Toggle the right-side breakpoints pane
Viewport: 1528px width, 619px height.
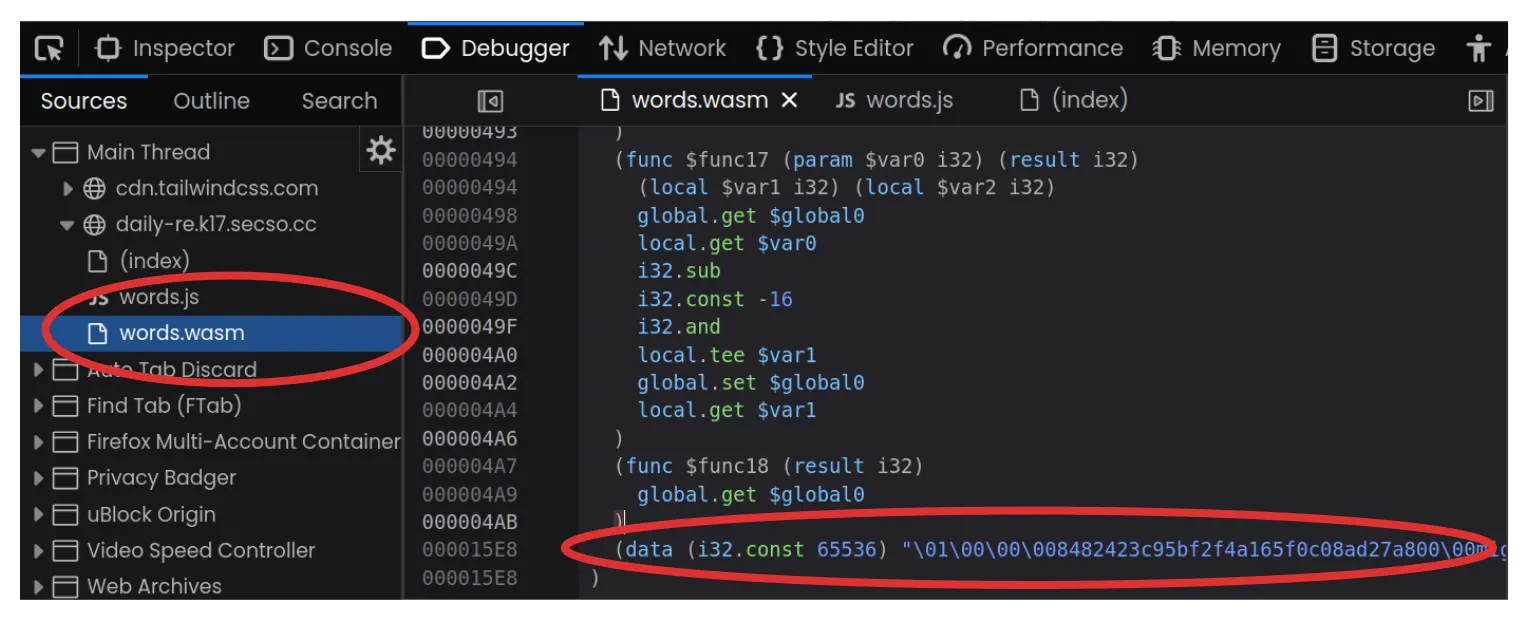[1480, 101]
